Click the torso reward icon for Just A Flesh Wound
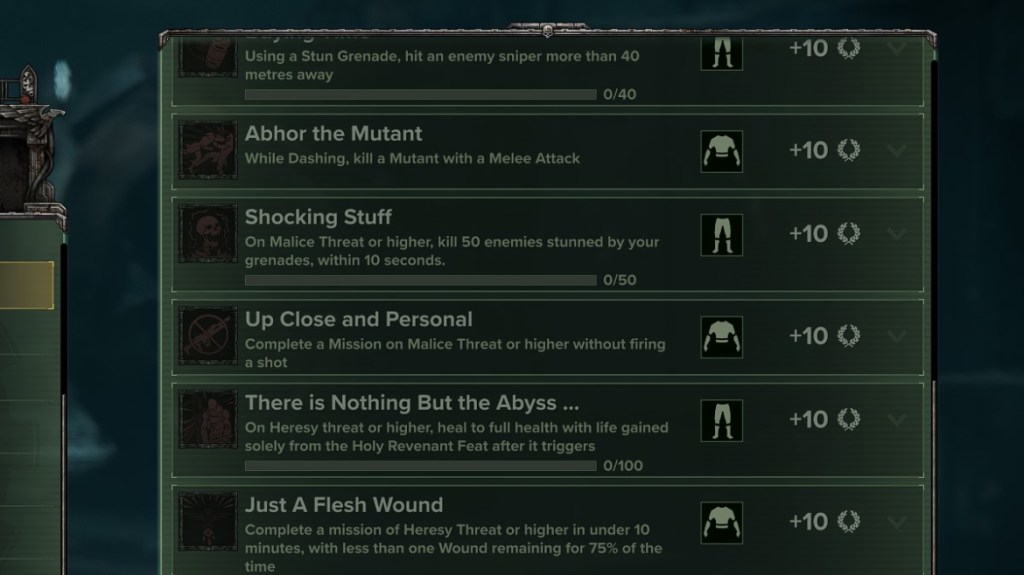Screen dimensions: 1024x575 pyautogui.click(x=721, y=521)
